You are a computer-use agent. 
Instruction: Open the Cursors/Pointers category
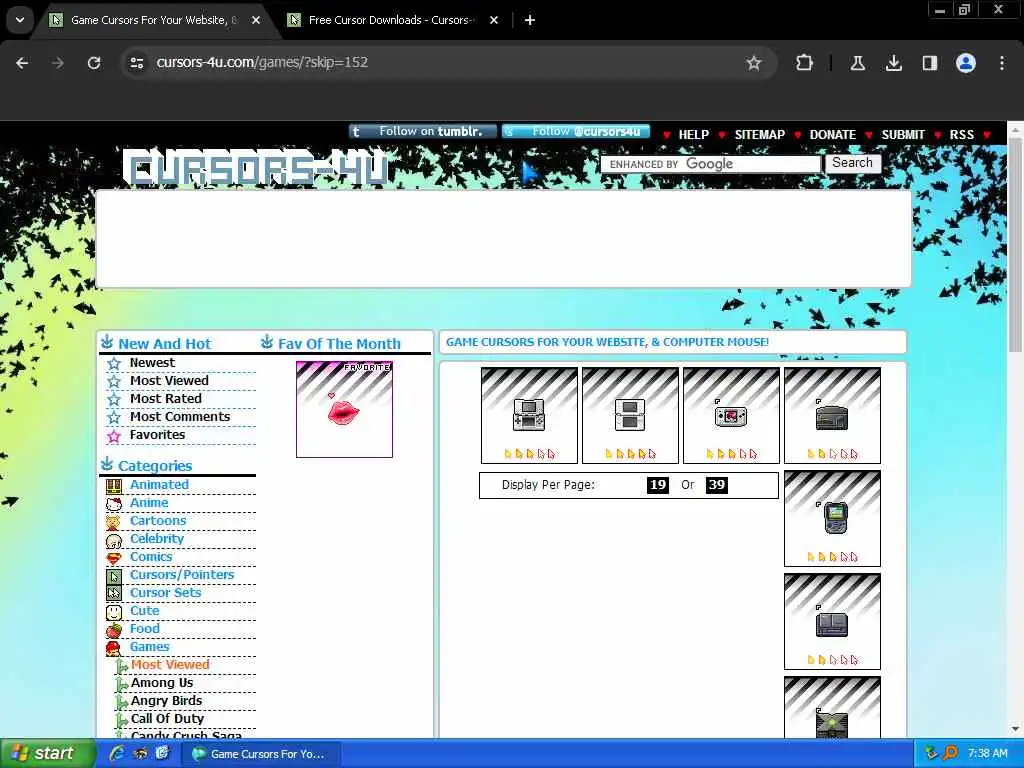point(182,575)
